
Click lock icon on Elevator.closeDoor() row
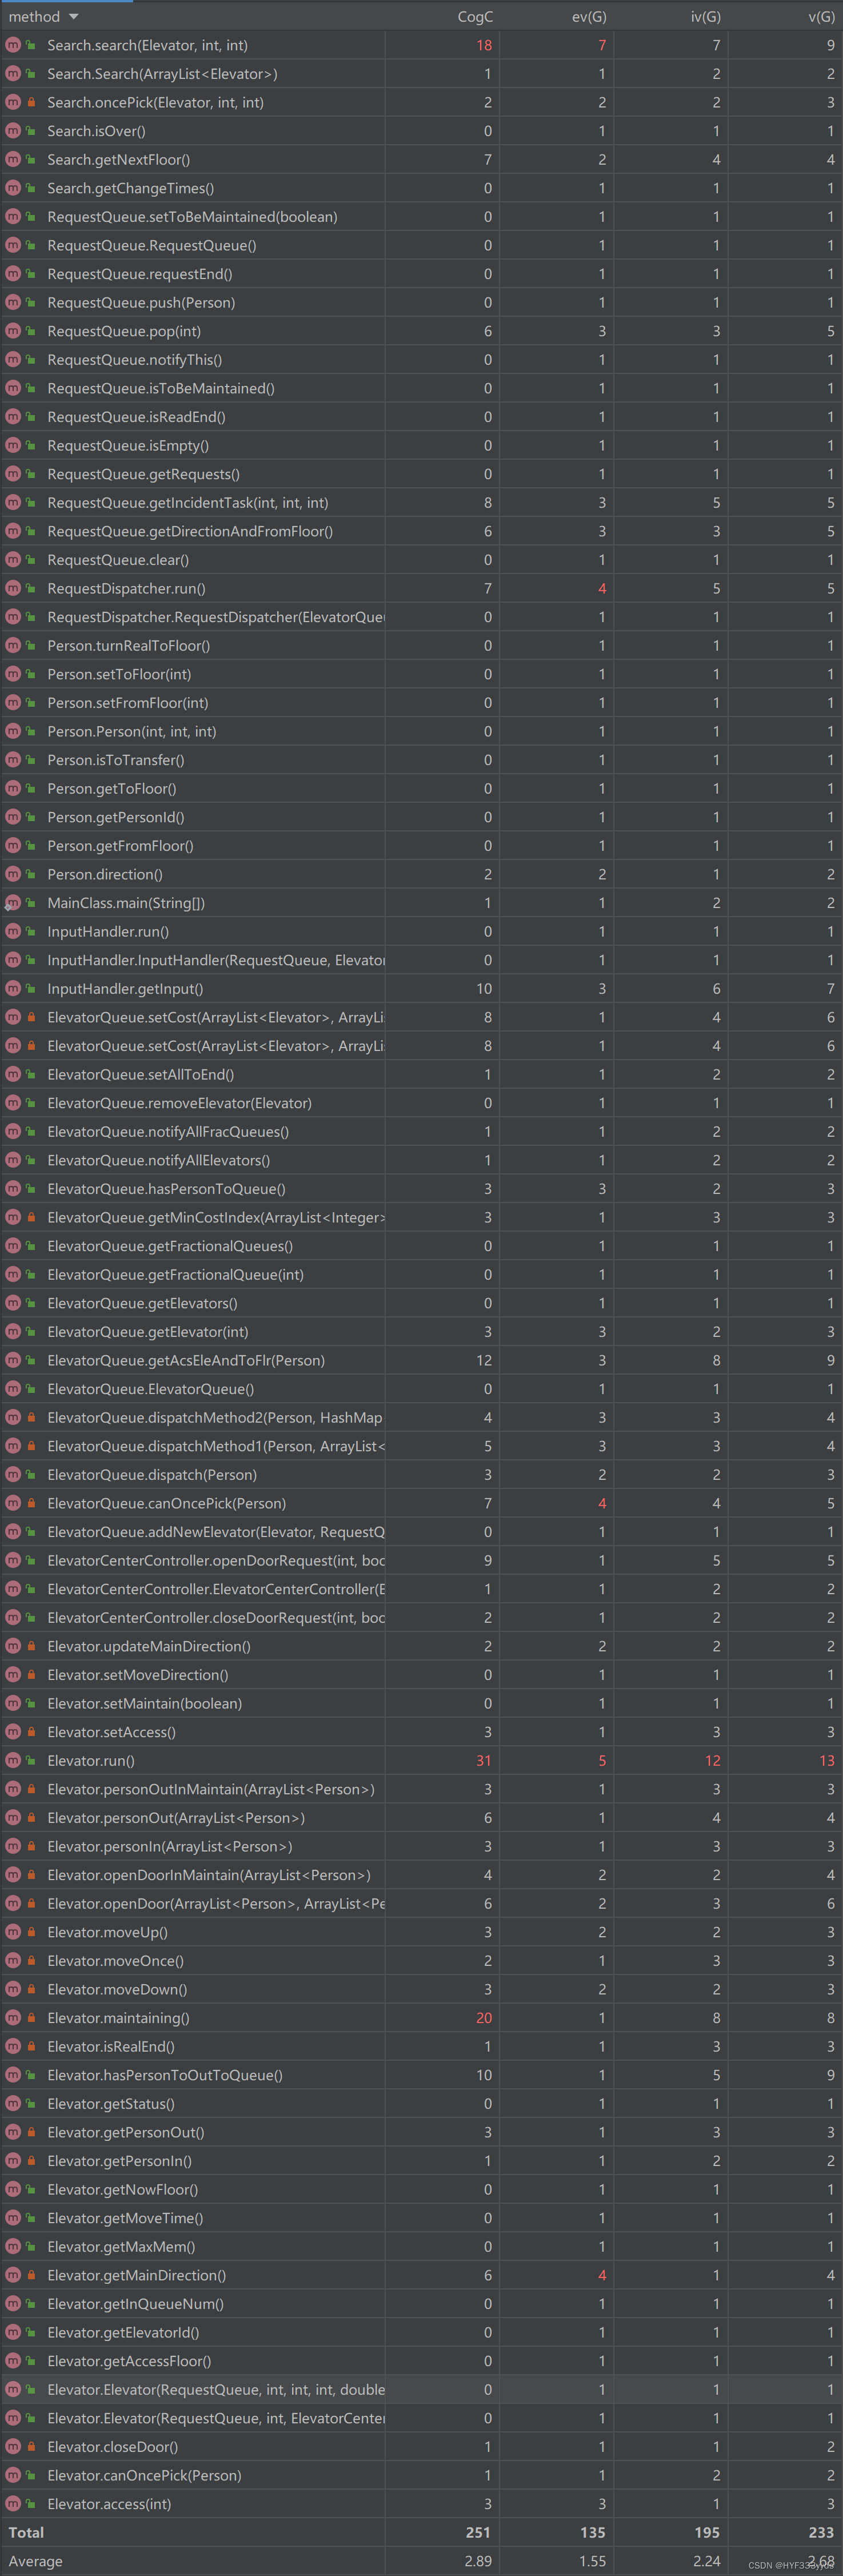pos(31,2446)
